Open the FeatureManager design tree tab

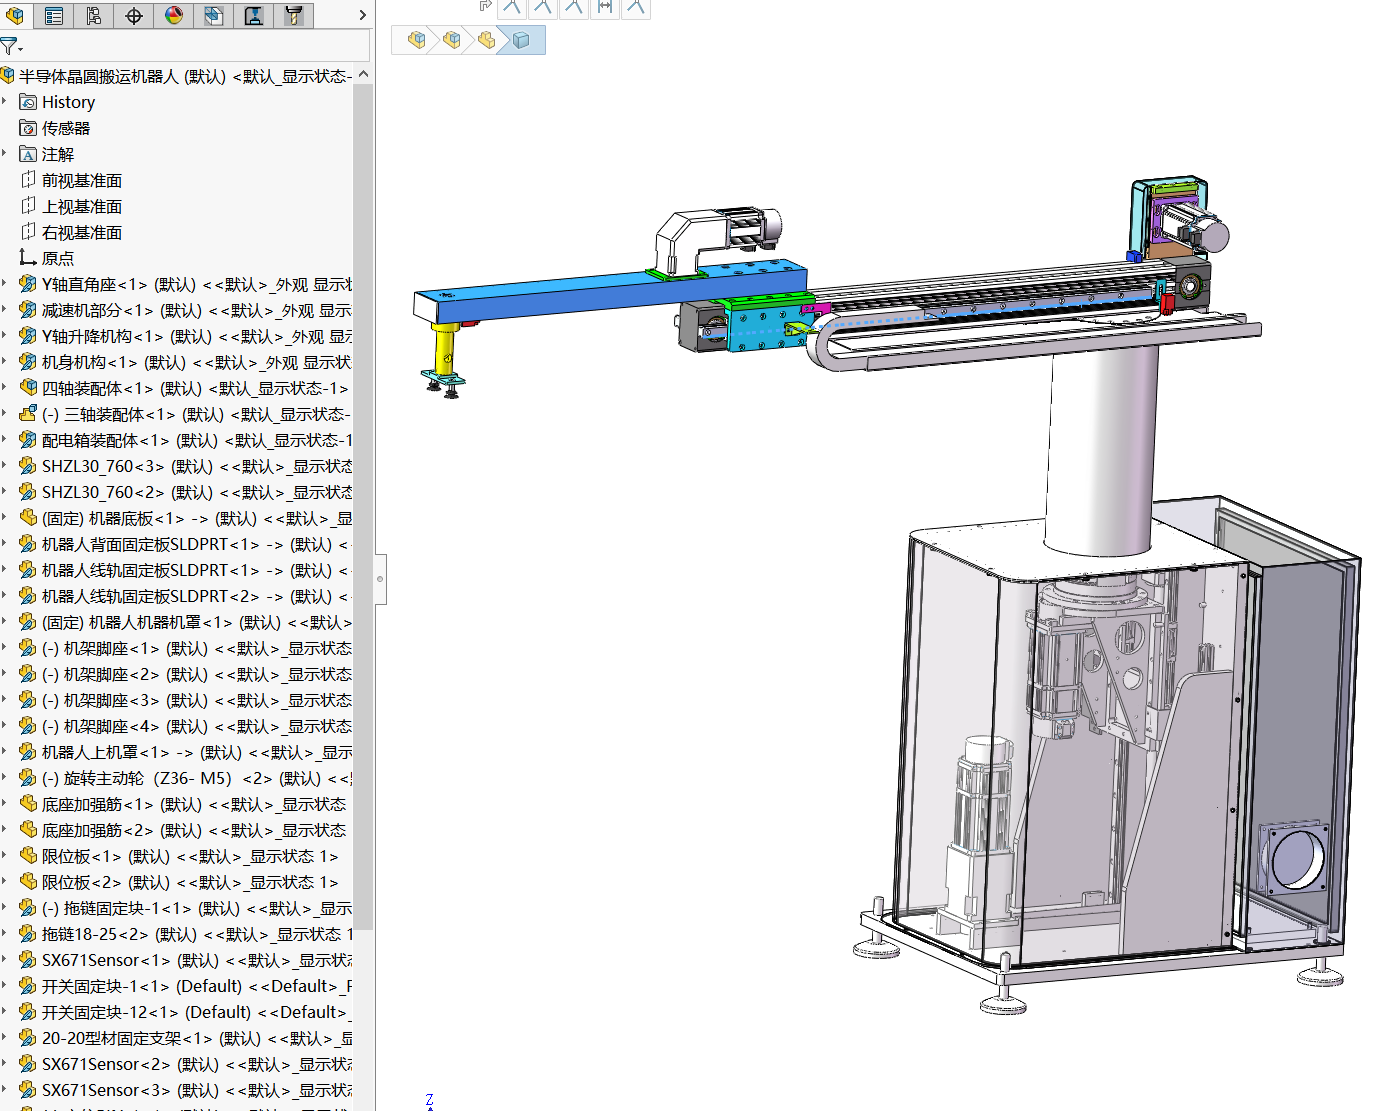[15, 15]
